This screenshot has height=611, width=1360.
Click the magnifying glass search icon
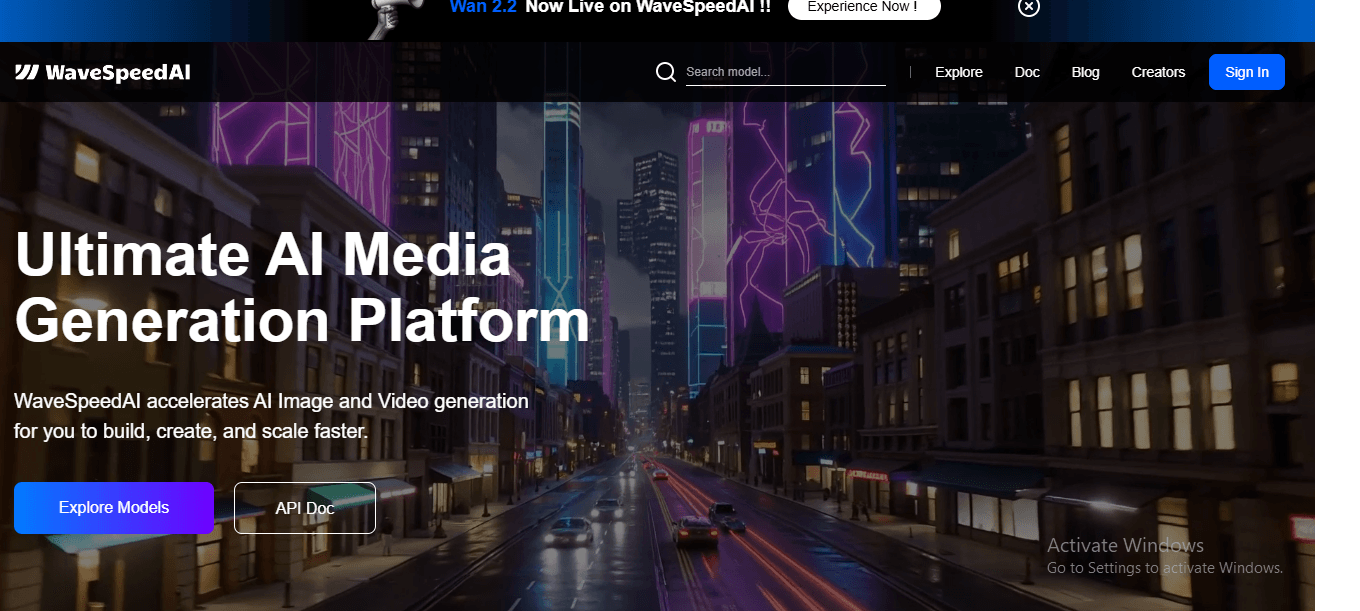(x=666, y=72)
